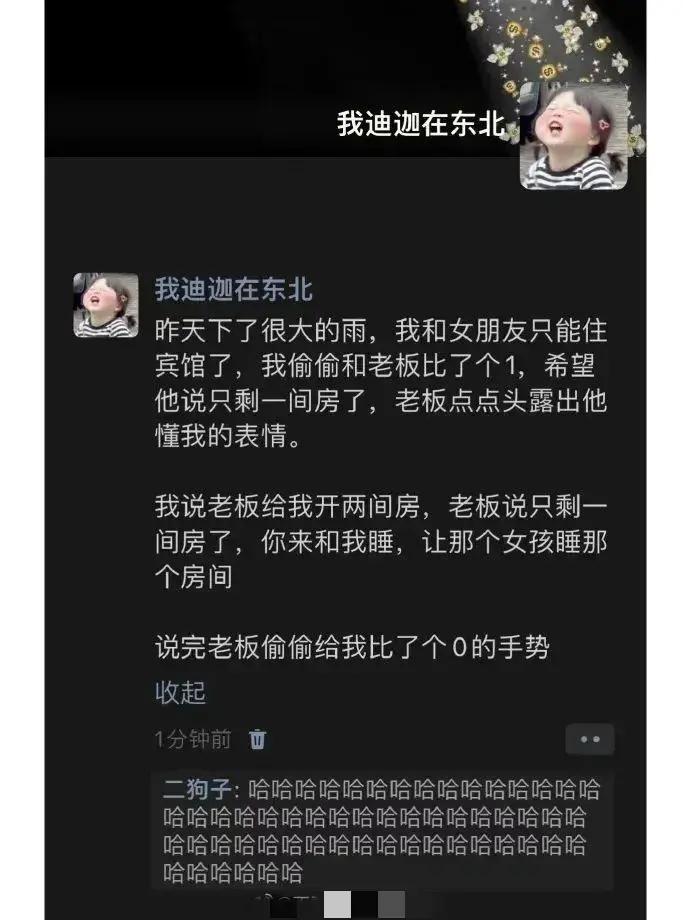Viewport: 690px width, 920px height.
Task: Open the small avatar beside the post
Action: tap(106, 305)
